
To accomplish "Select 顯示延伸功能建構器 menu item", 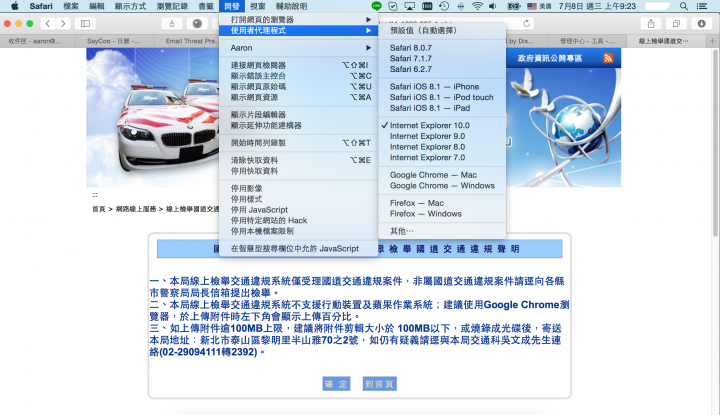I will click(x=298, y=125).
